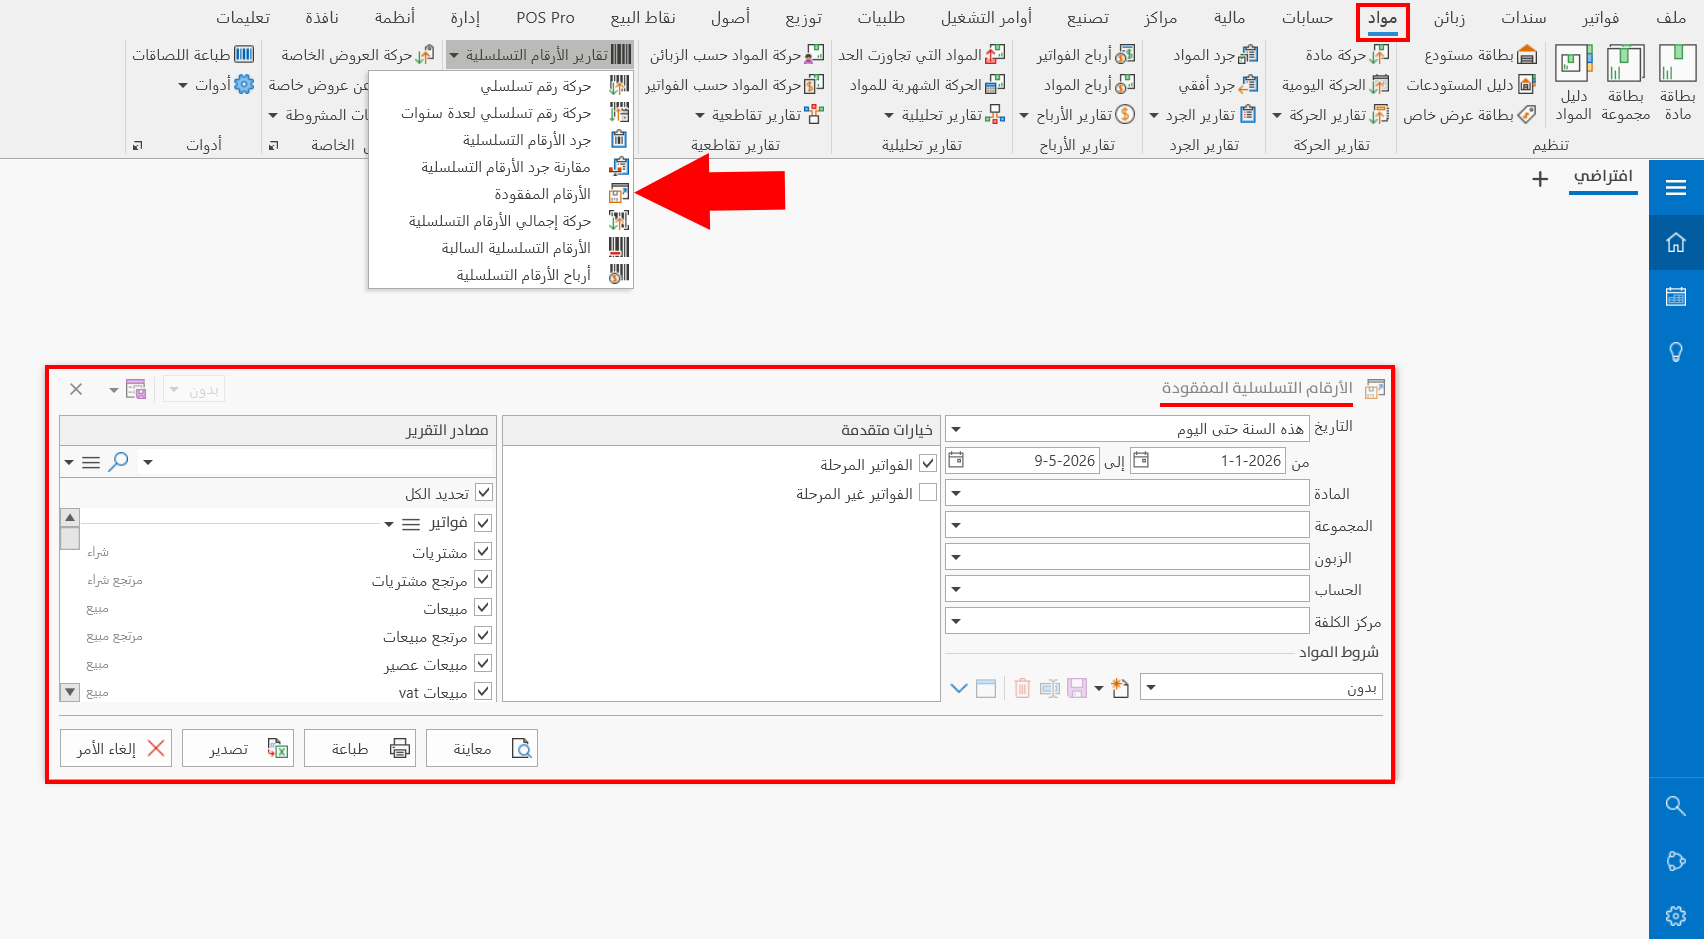Open بطاقة عرض خاص item
The image size is (1704, 939).
pos(1469,115)
